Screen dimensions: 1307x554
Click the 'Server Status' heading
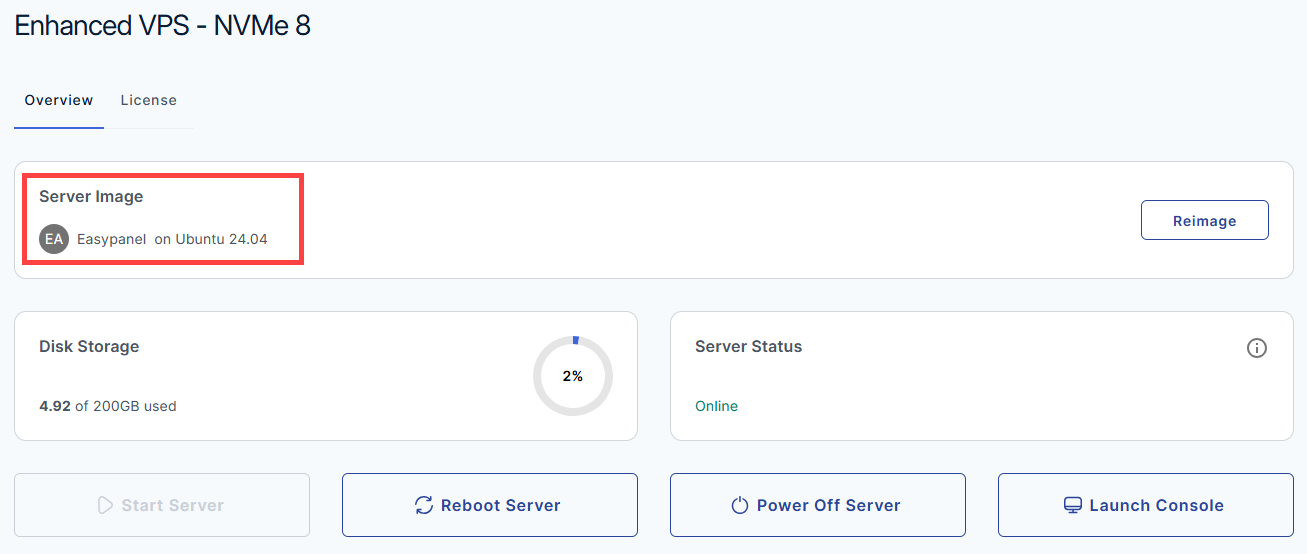[749, 347]
